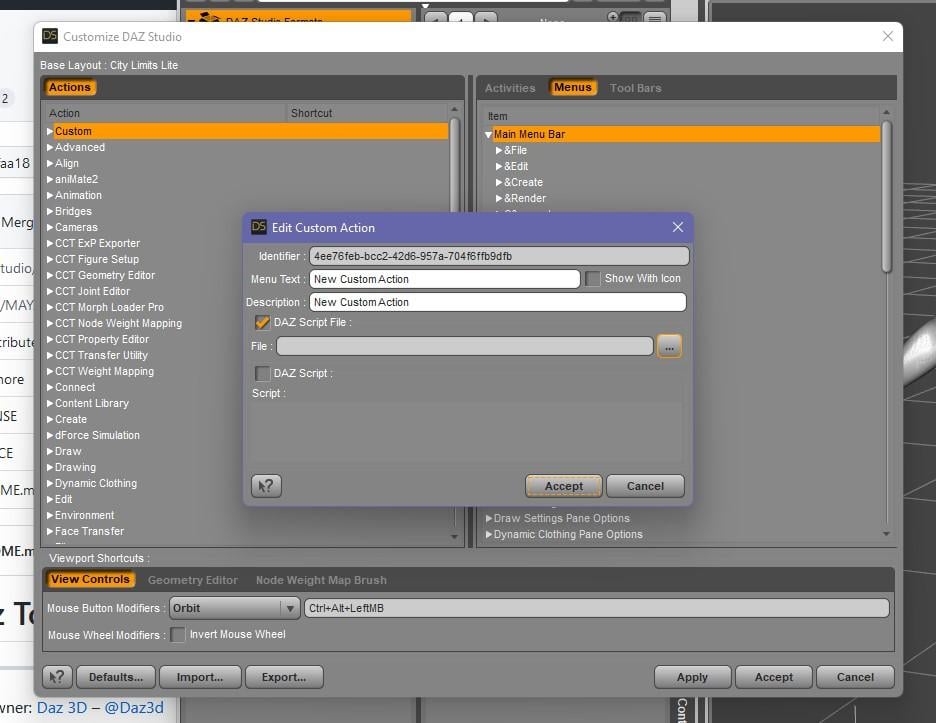Click Cancel in Customize DAZ Studio window
Screen dimensions: 936x723
(x=855, y=677)
